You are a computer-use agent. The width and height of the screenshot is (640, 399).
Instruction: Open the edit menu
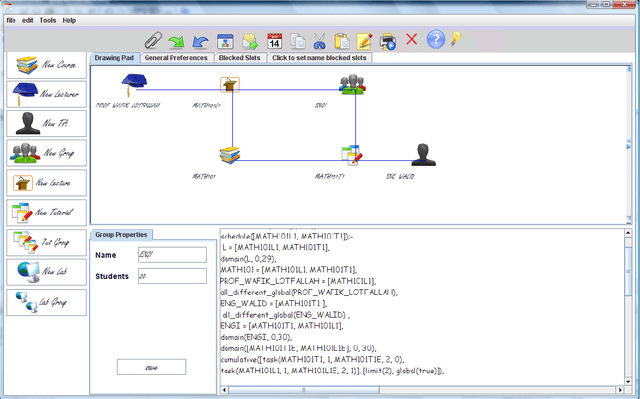(x=27, y=20)
